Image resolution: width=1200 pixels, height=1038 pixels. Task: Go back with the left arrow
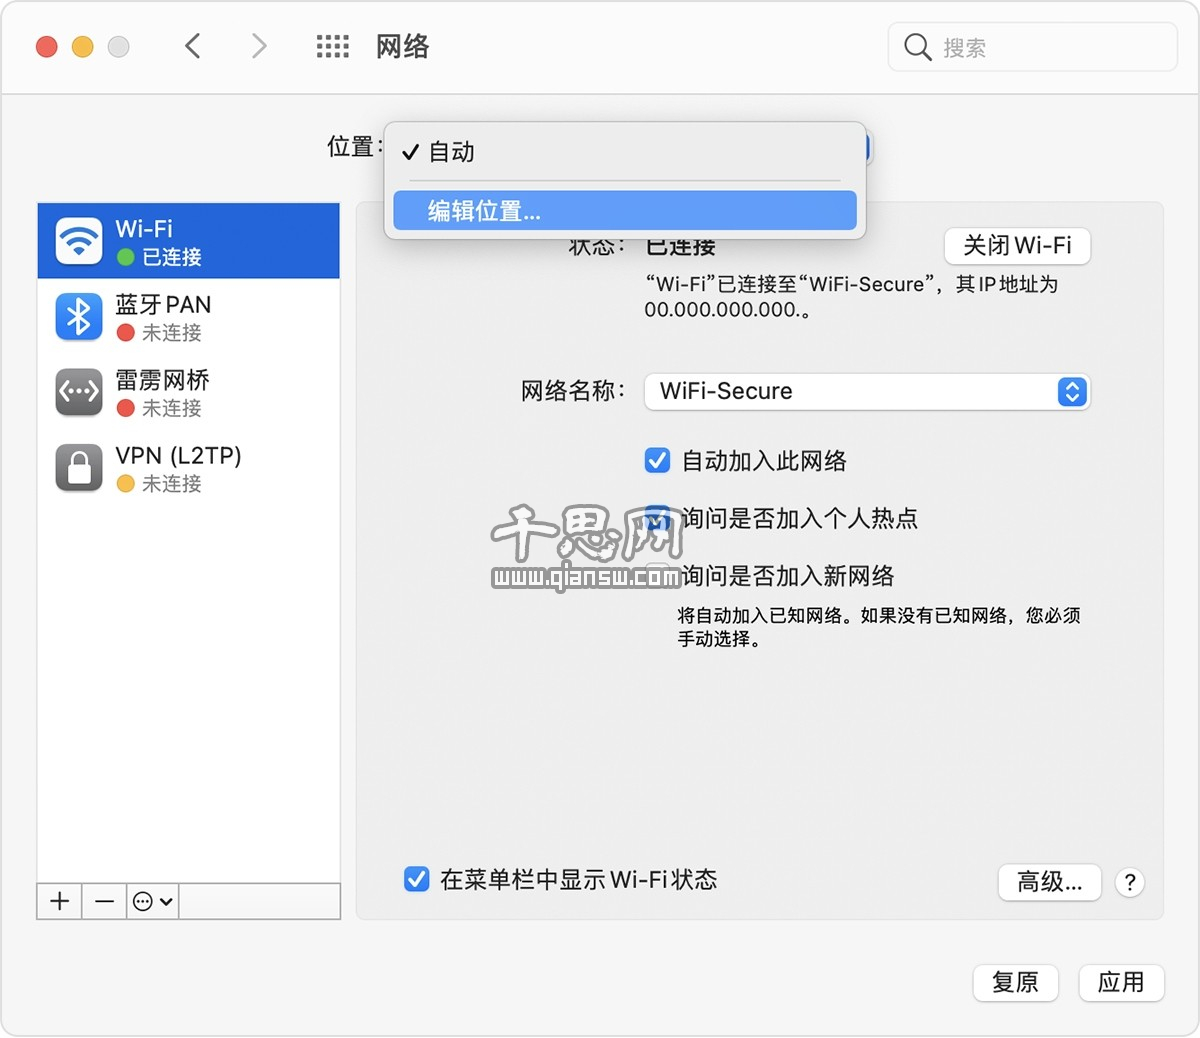193,46
